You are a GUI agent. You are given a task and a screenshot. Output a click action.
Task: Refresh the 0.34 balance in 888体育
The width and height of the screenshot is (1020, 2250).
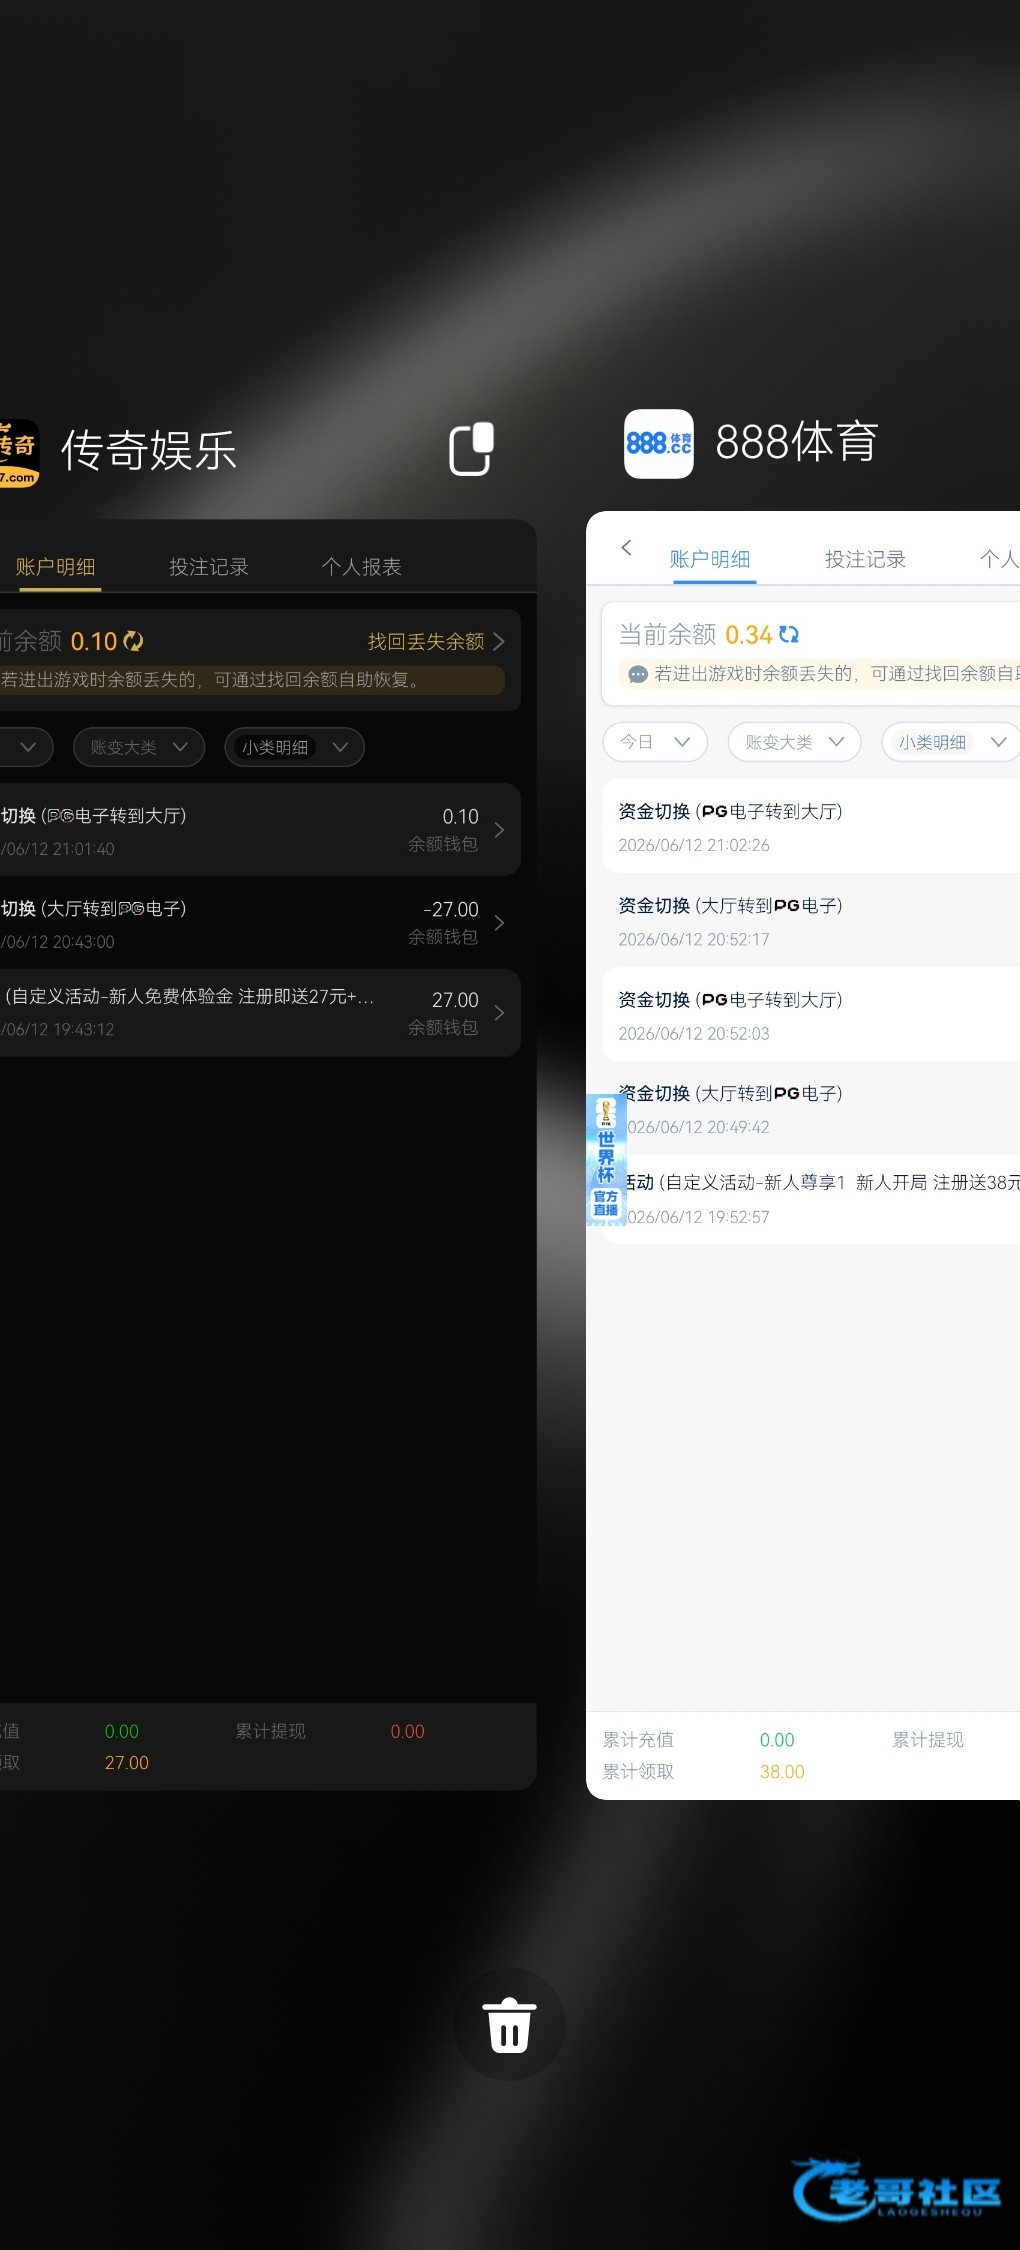(x=789, y=634)
